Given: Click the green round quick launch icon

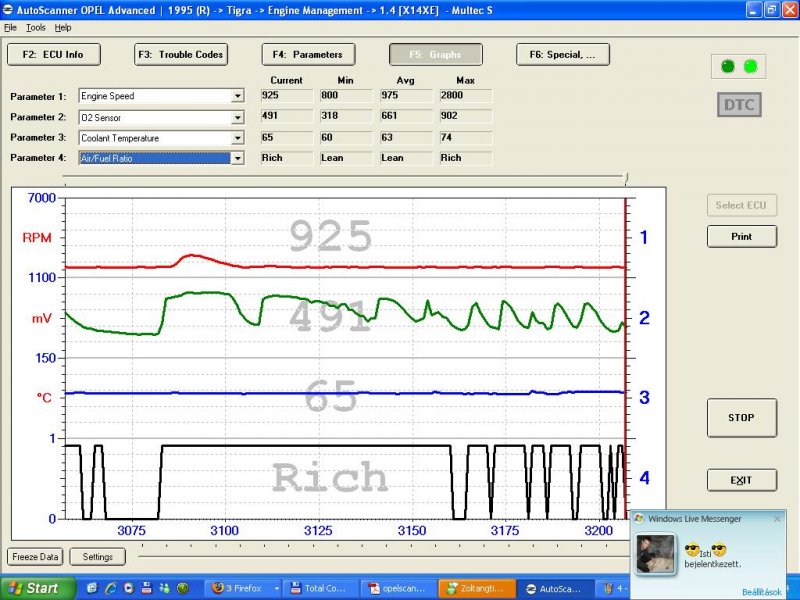Looking at the screenshot, I should [183, 588].
